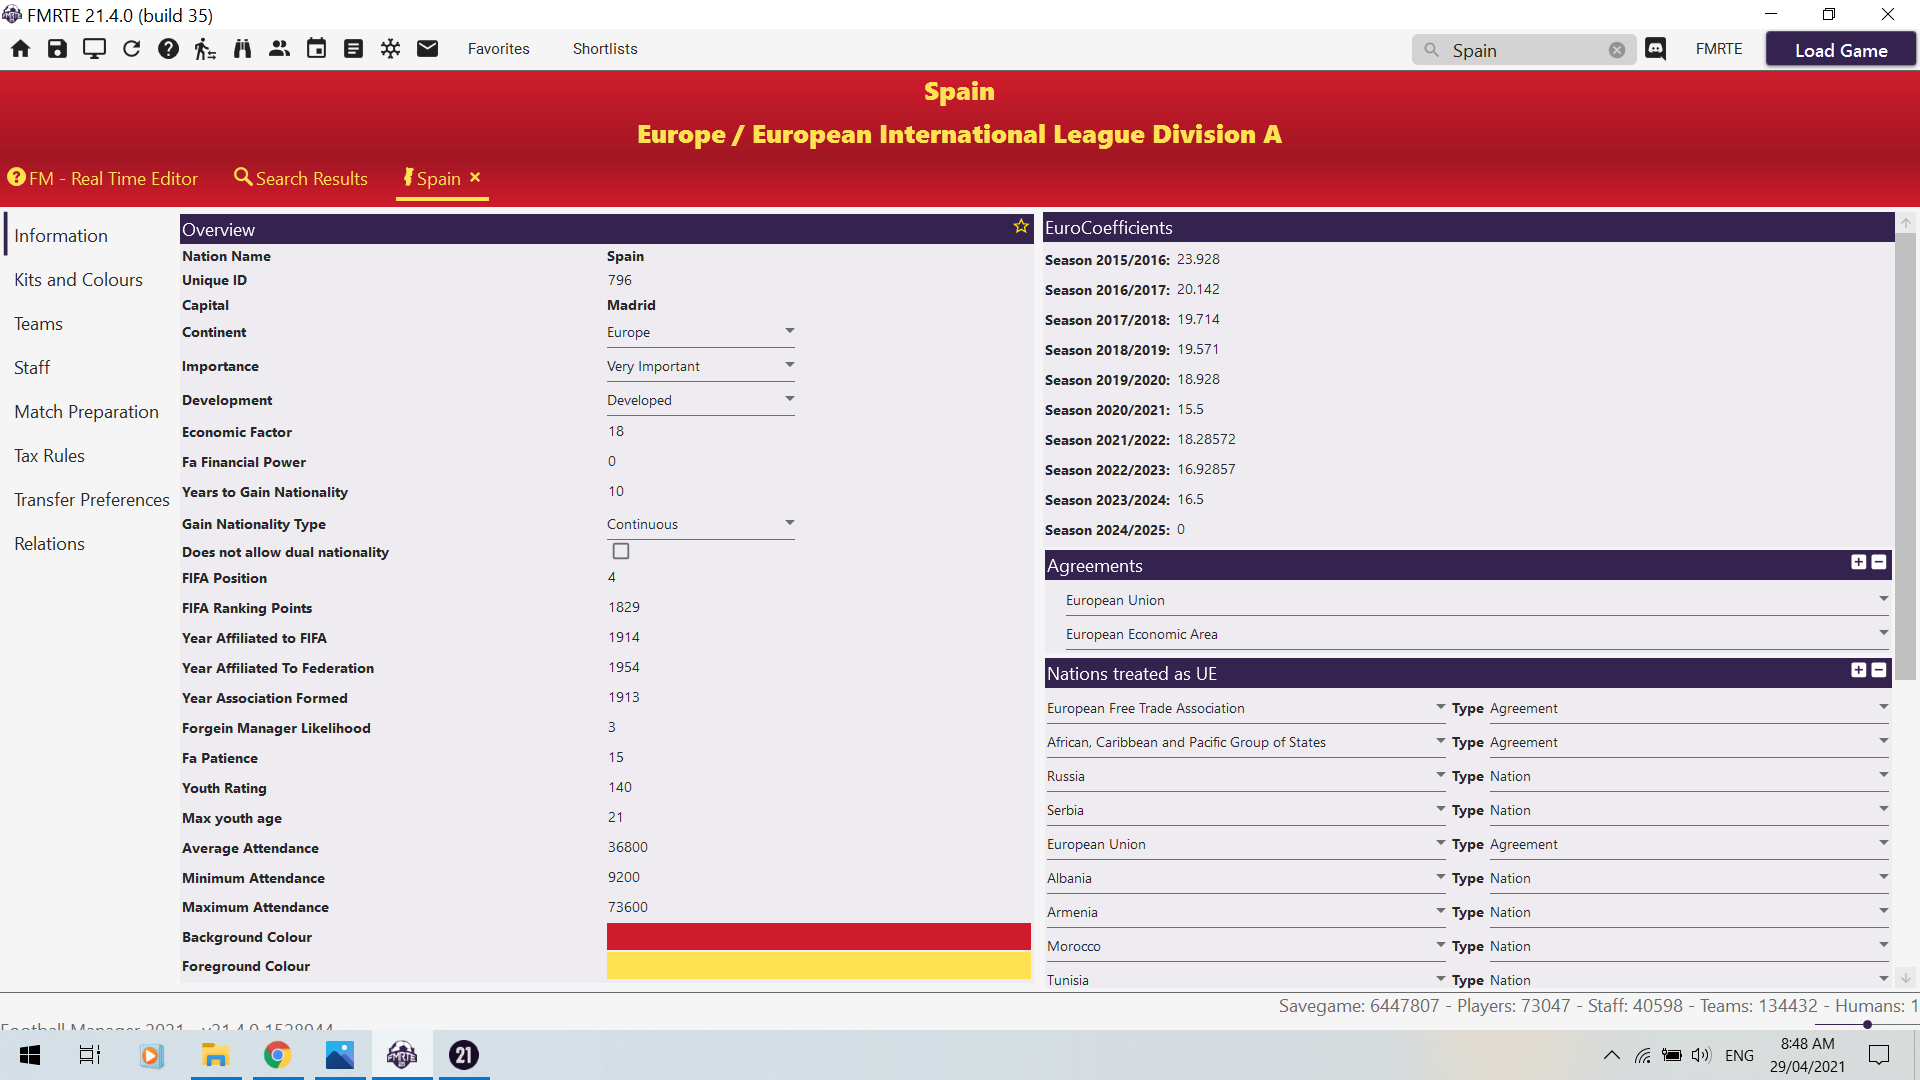The height and width of the screenshot is (1080, 1920).
Task: Click the floppy disk save icon
Action: point(57,49)
